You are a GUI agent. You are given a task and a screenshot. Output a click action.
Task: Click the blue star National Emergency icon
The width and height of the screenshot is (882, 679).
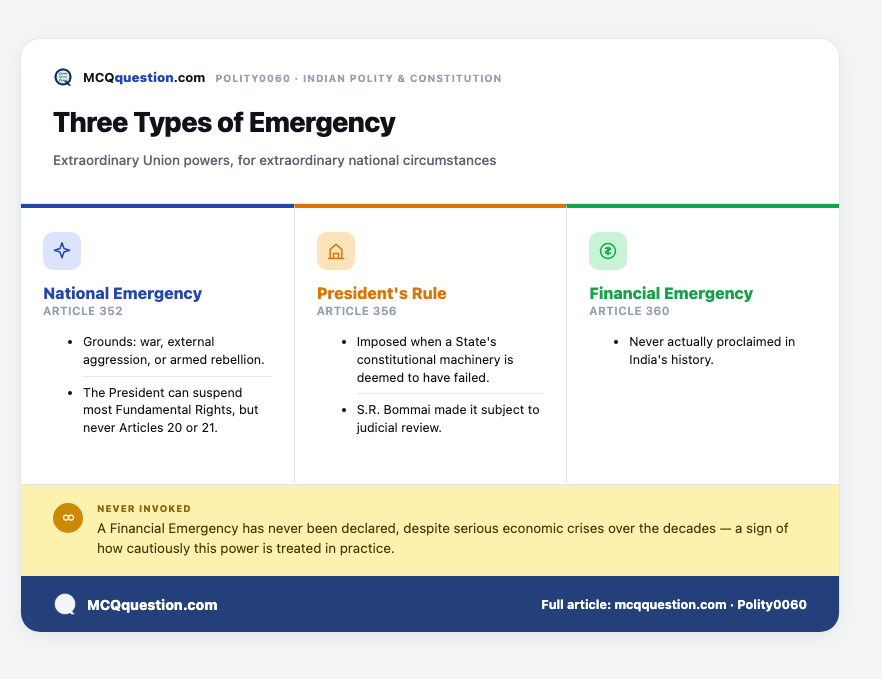pyautogui.click(x=62, y=251)
